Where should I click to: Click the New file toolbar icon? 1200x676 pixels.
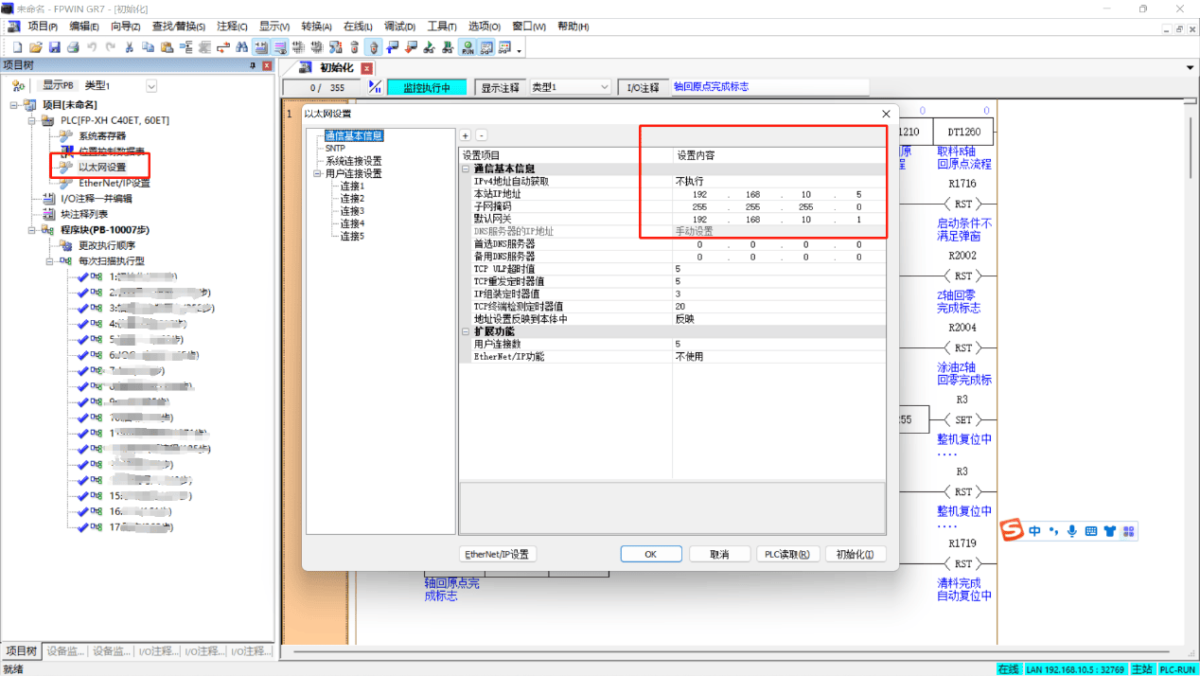pyautogui.click(x=17, y=47)
